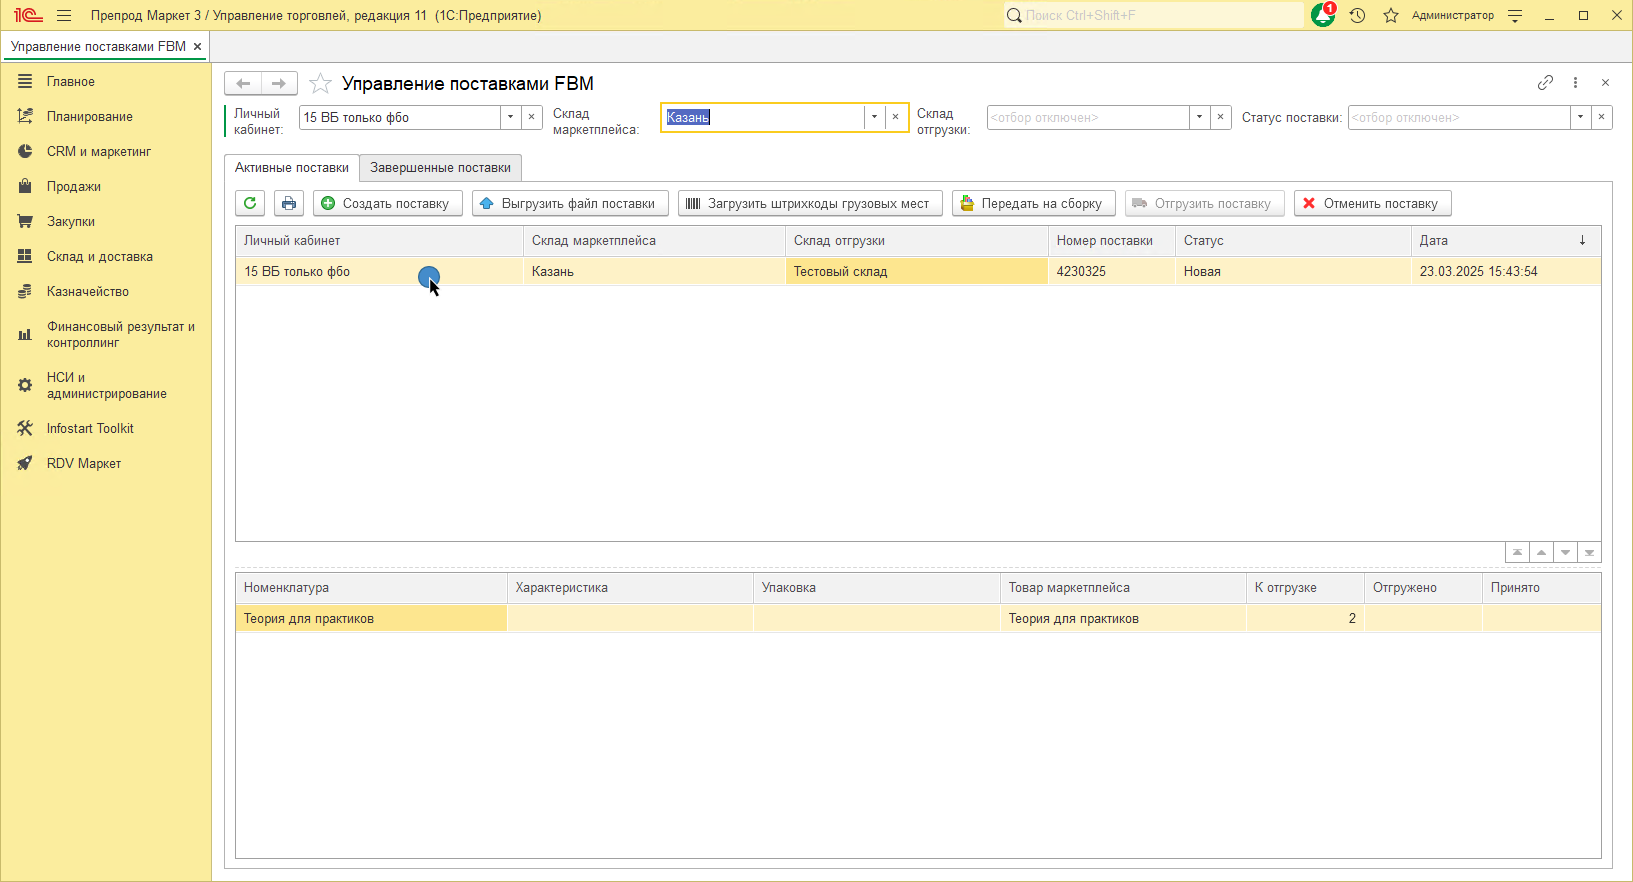Click the Склад маркетплейса field with Казань

pyautogui.click(x=763, y=117)
